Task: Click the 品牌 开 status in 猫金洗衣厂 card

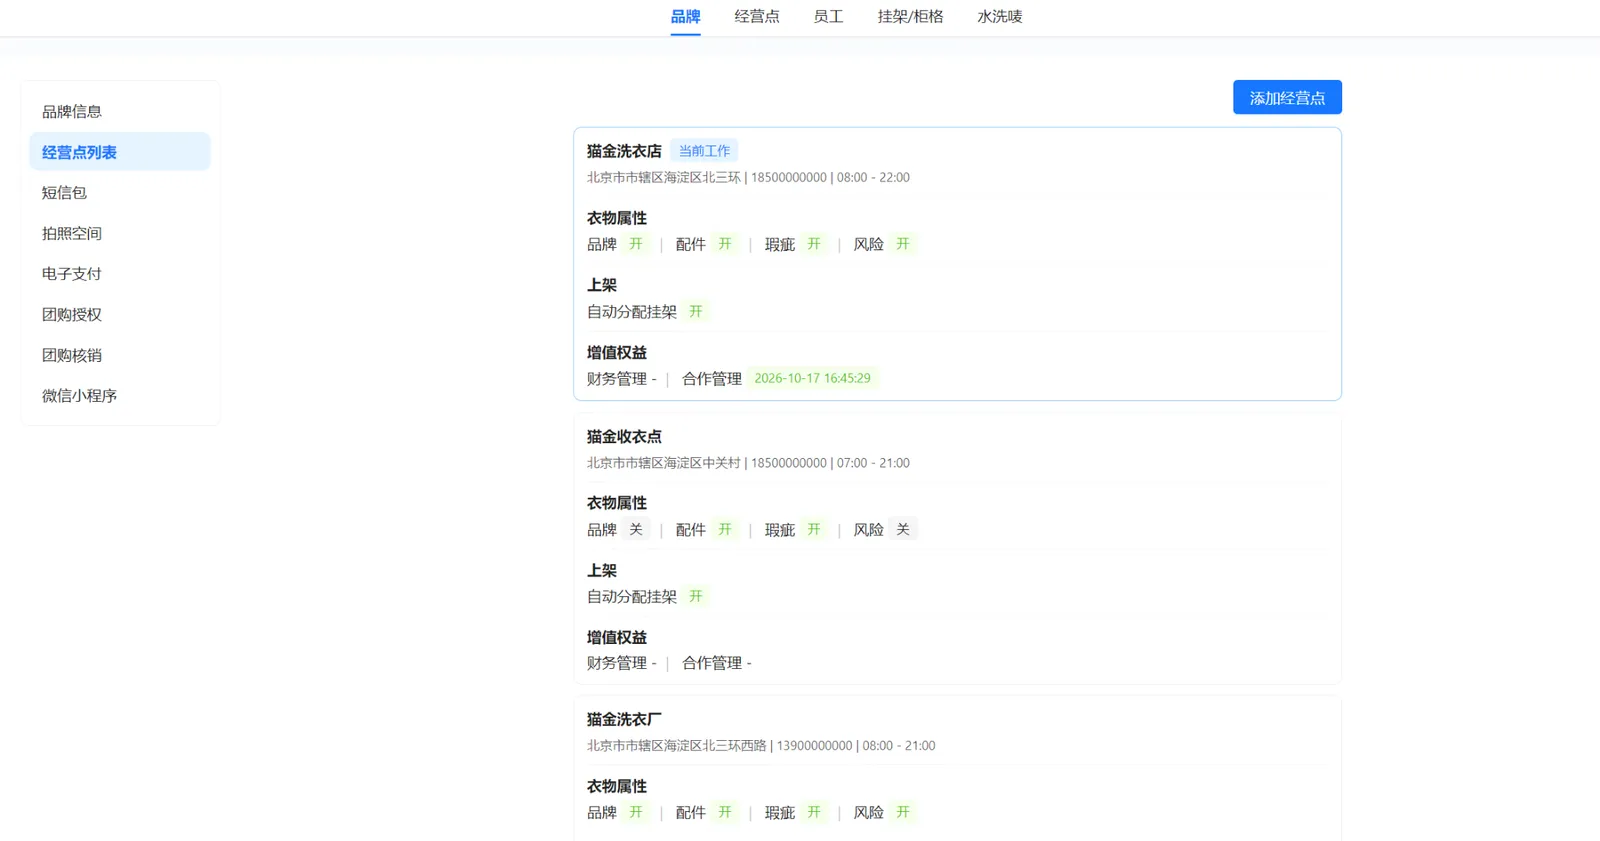Action: (x=636, y=813)
